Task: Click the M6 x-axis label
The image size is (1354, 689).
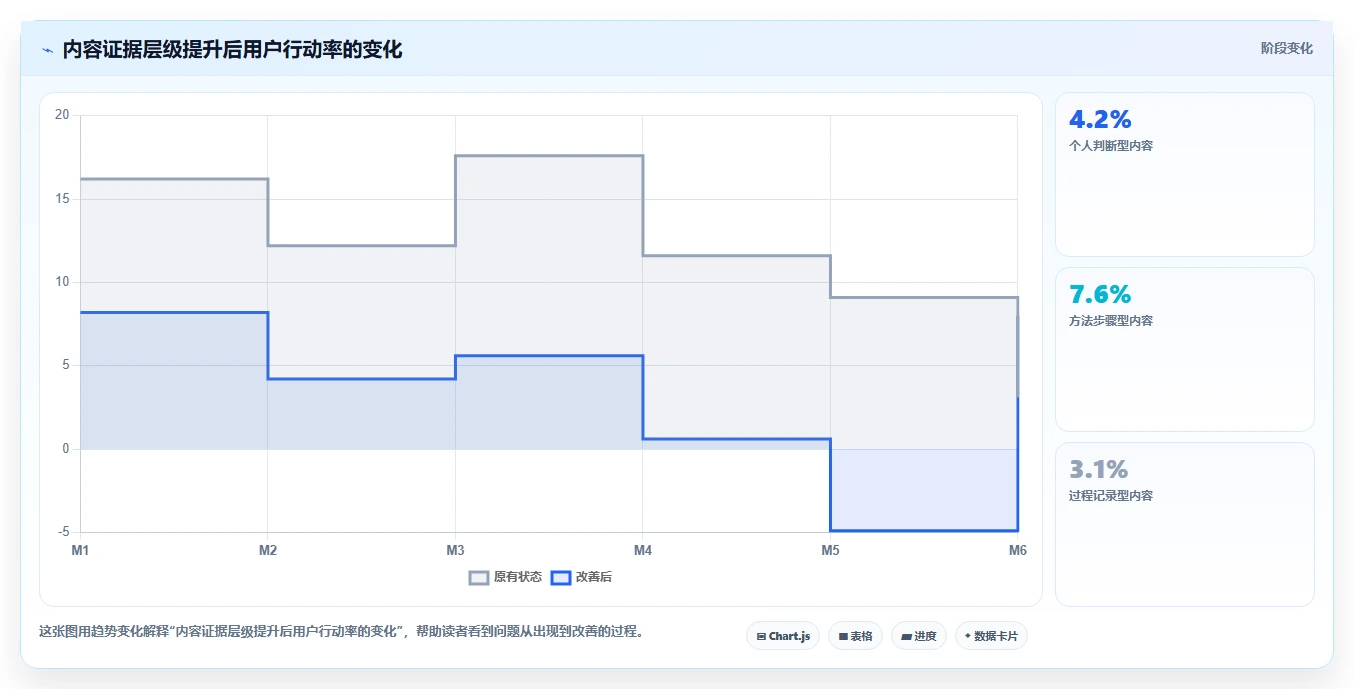Action: [1018, 550]
